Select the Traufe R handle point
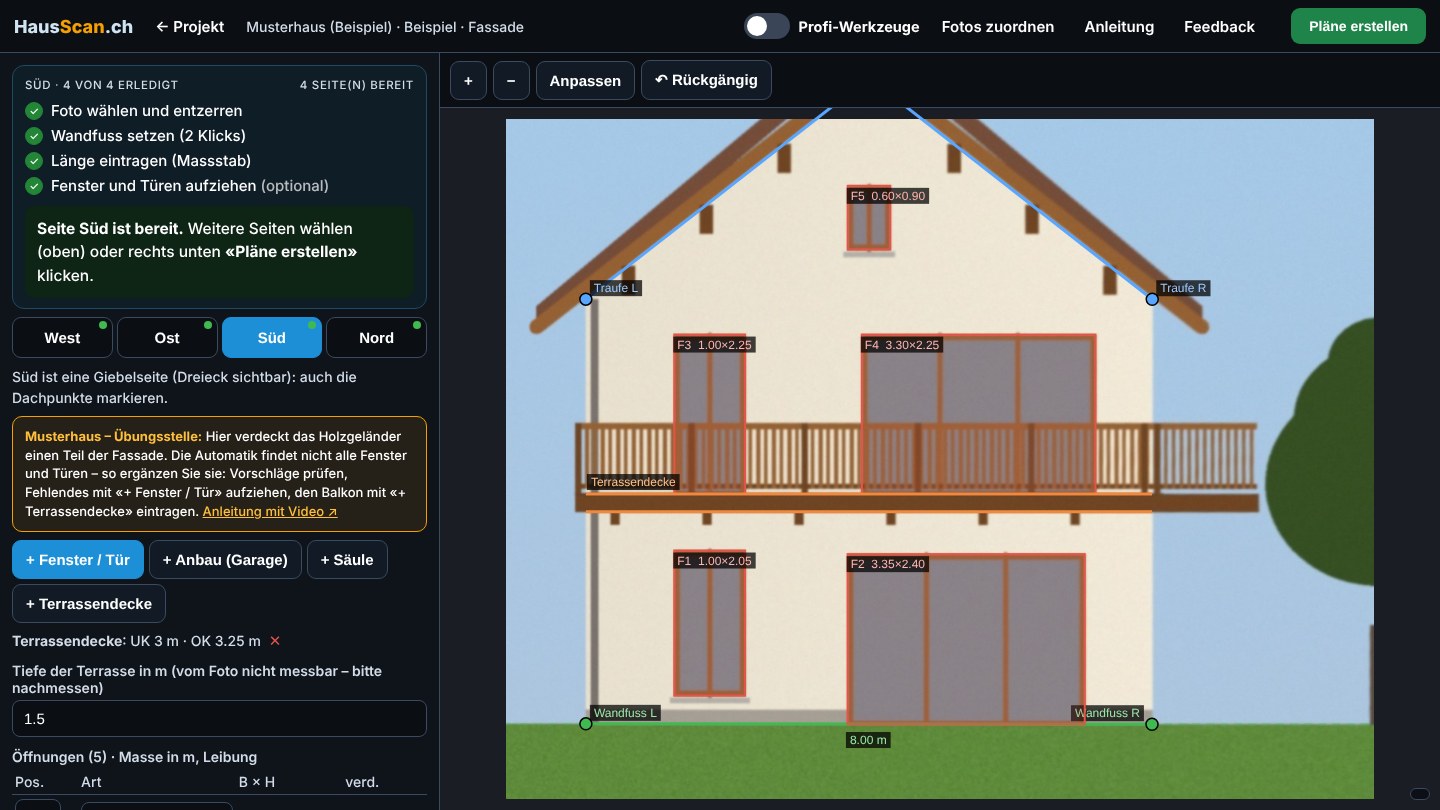The height and width of the screenshot is (810, 1440). tap(1152, 299)
